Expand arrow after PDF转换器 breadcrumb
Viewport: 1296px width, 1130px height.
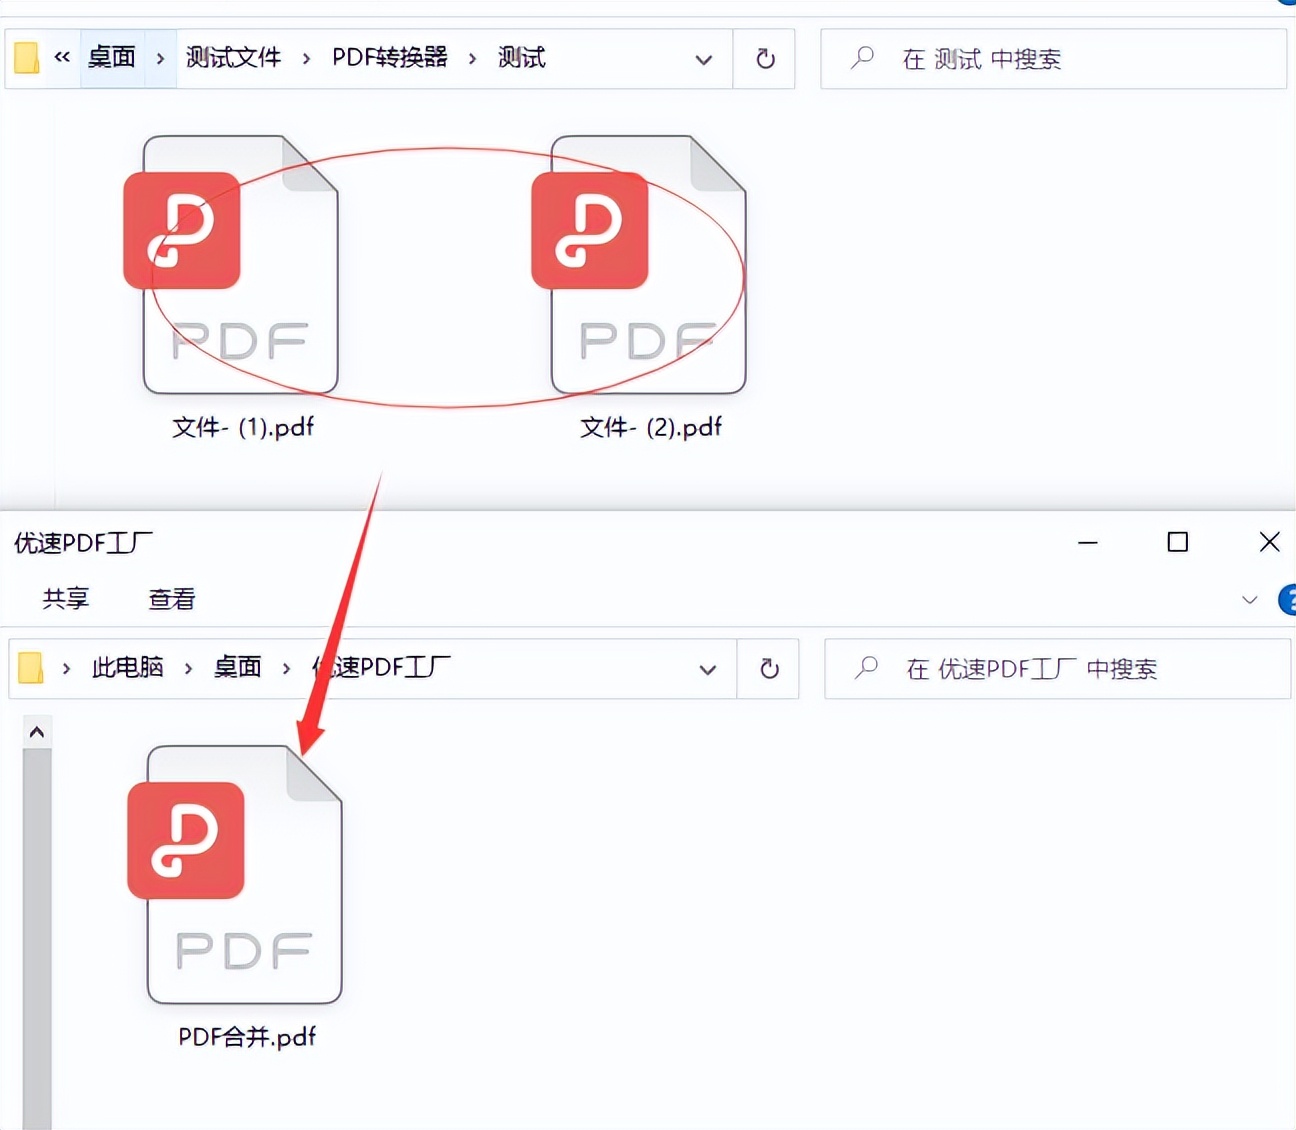(472, 58)
